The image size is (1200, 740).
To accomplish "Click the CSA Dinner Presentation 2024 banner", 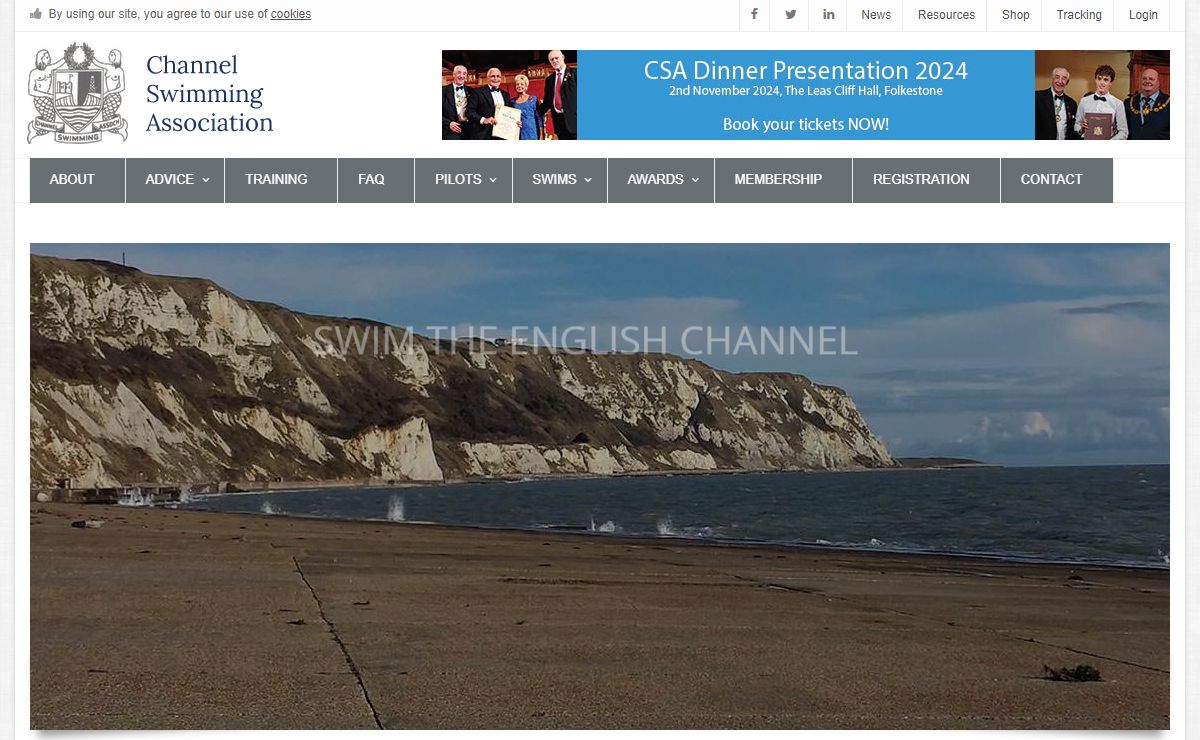I will [x=805, y=95].
